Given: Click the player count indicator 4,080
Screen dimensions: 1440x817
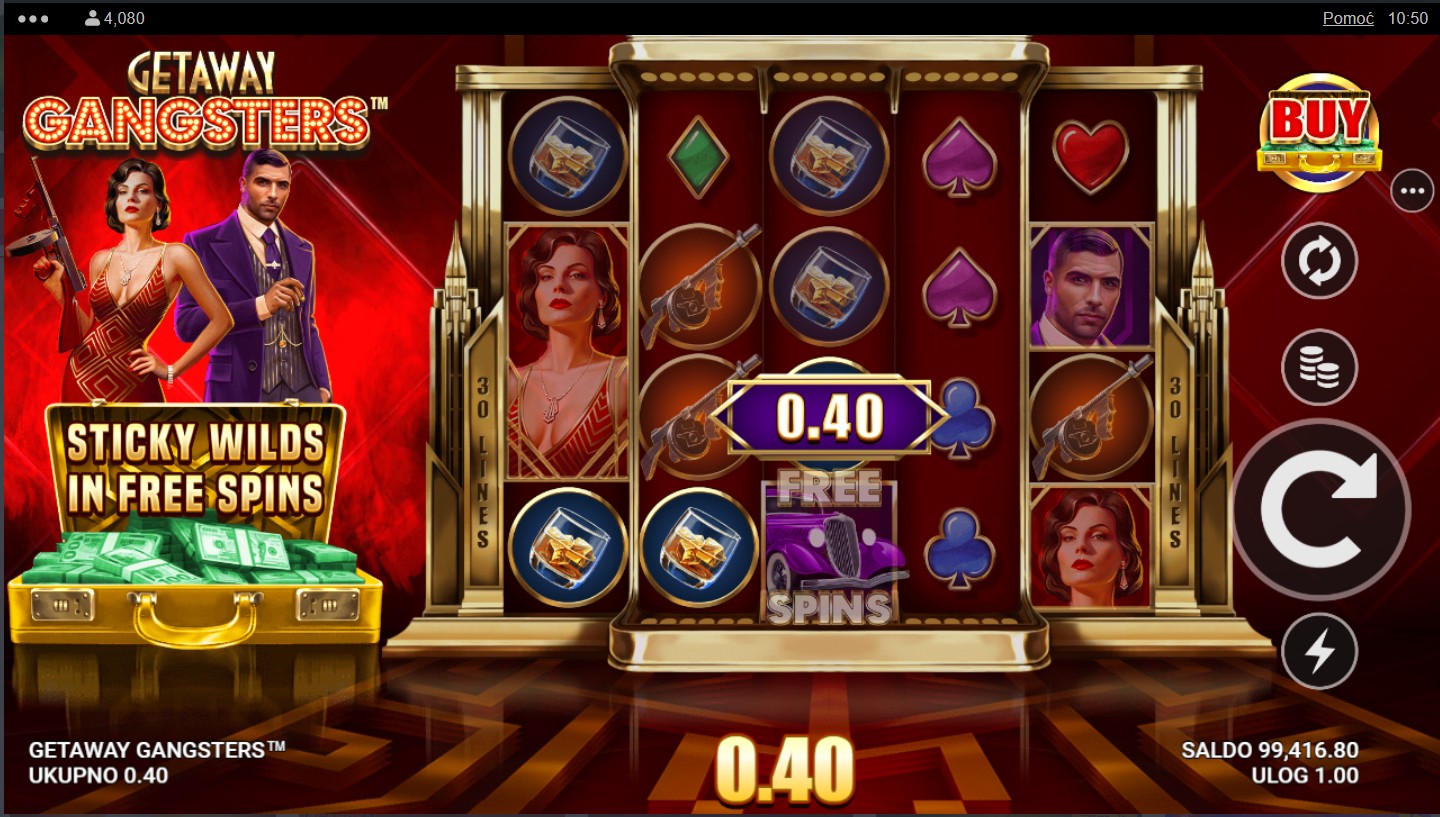Looking at the screenshot, I should 114,18.
